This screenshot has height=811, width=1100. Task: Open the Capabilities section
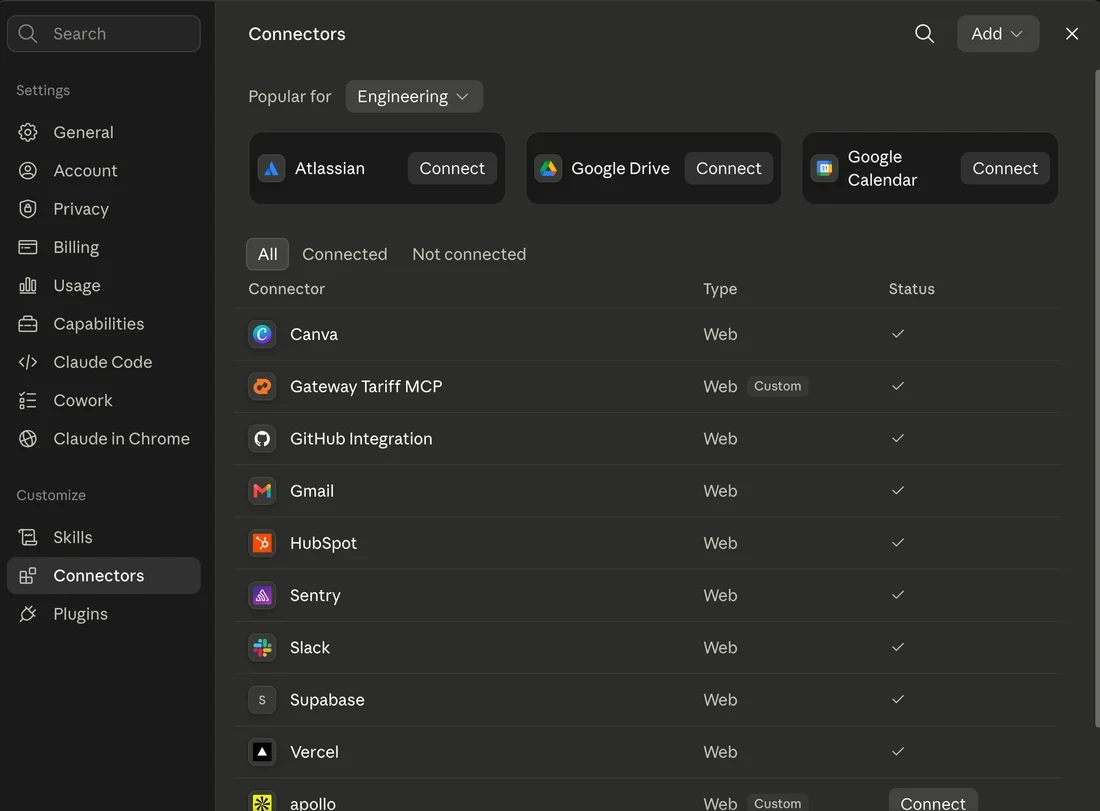(x=104, y=323)
